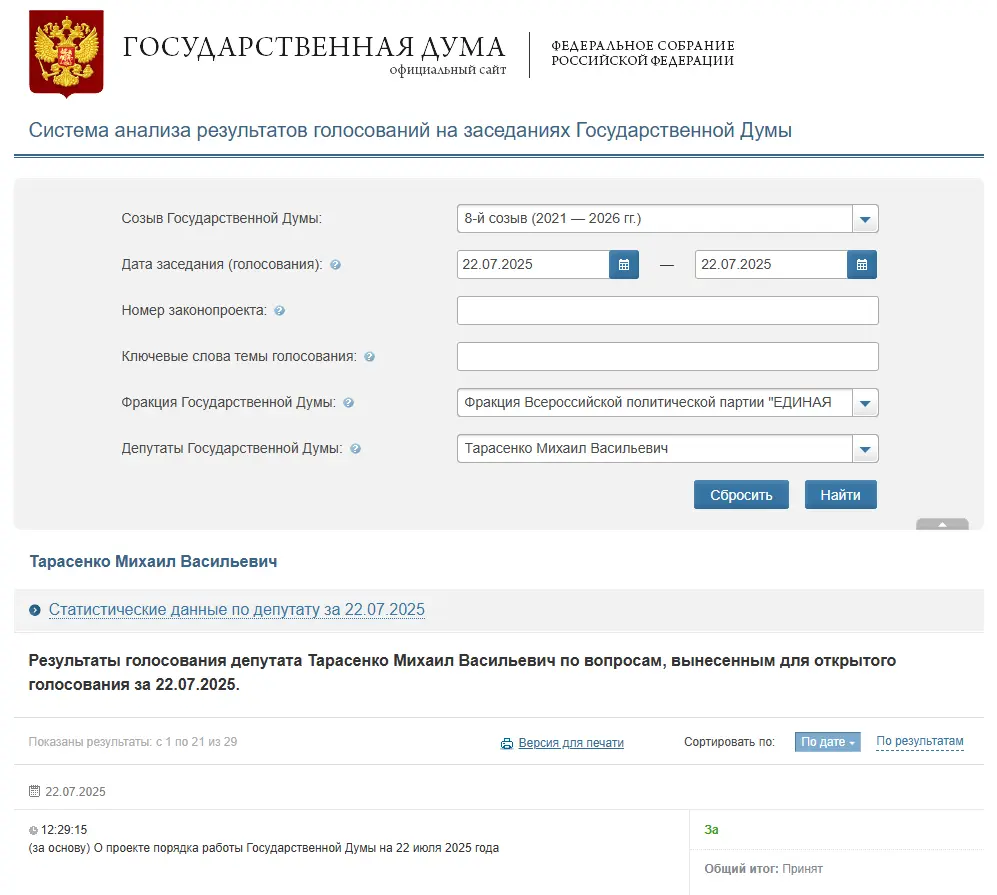Screen dimensions: 997x895
Task: Expand the Депутаты dropdown arrow
Action: (865, 449)
